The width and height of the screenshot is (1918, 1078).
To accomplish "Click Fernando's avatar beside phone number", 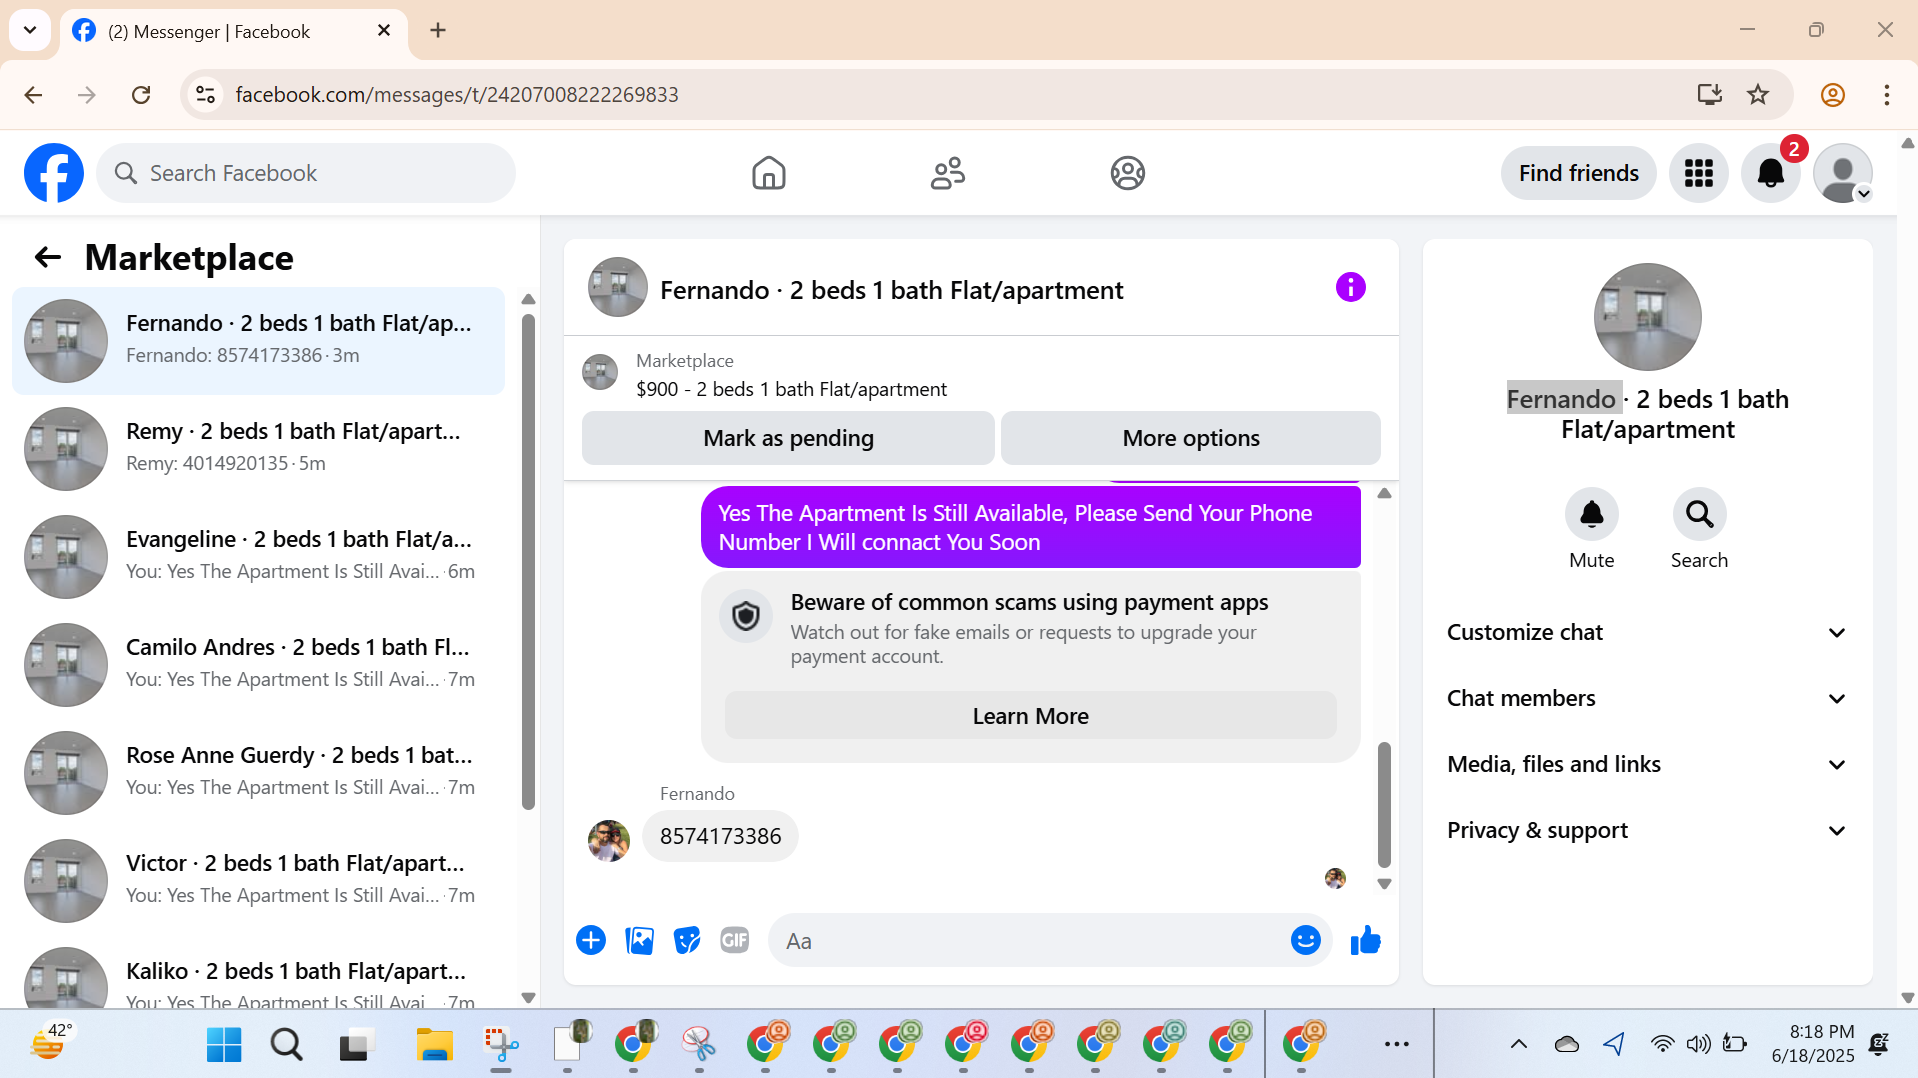I will coord(608,840).
